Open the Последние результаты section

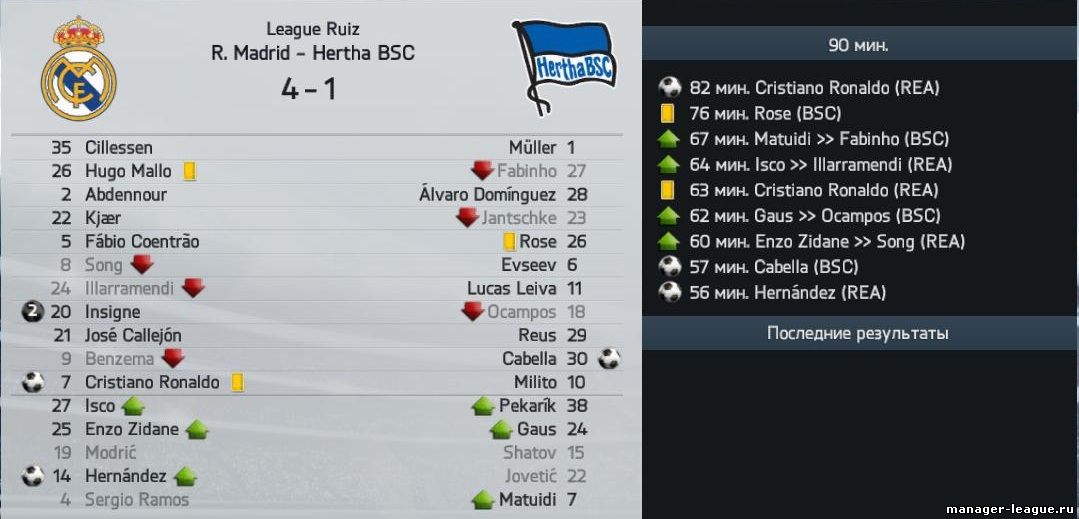pyautogui.click(x=860, y=333)
